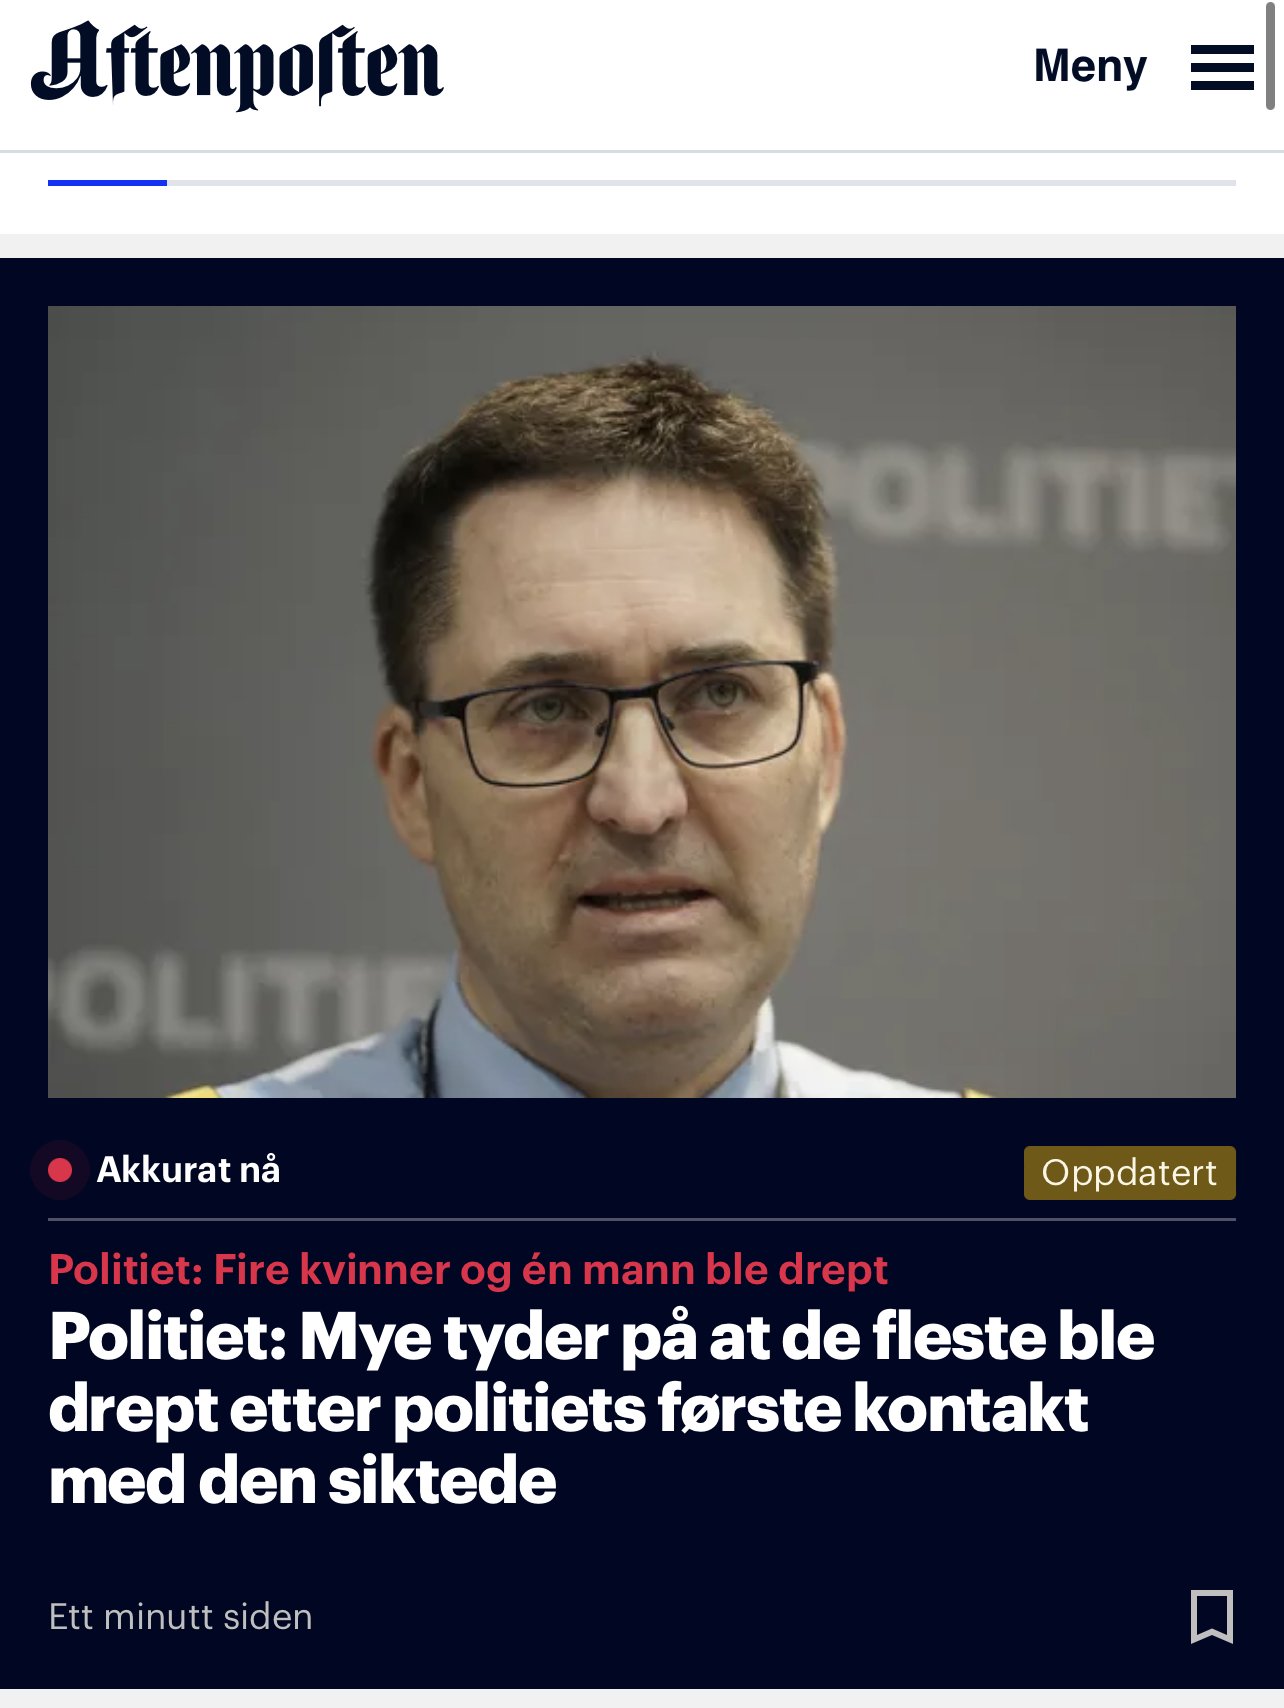Click the thin divider line below Akkurat nå
1284x1708 pixels.
tap(642, 1220)
